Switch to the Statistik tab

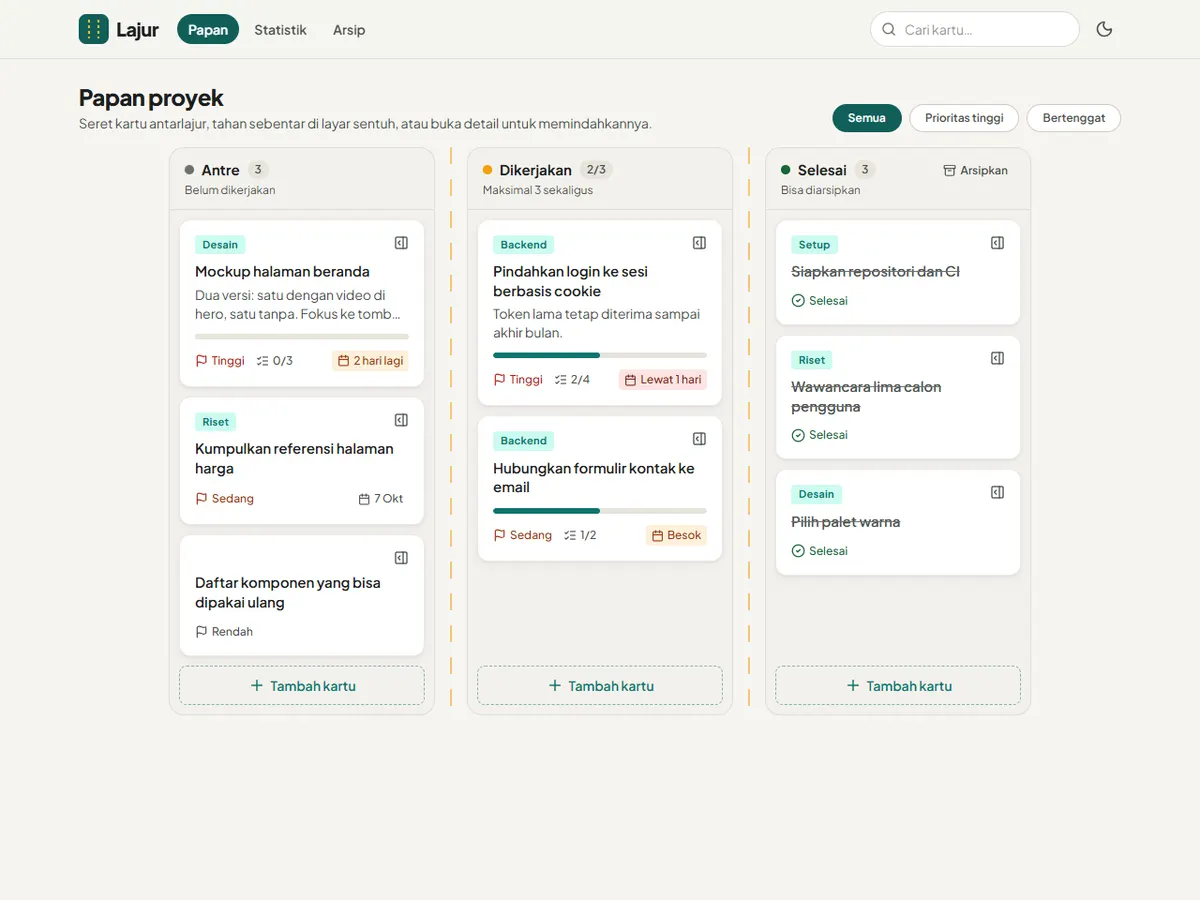280,29
